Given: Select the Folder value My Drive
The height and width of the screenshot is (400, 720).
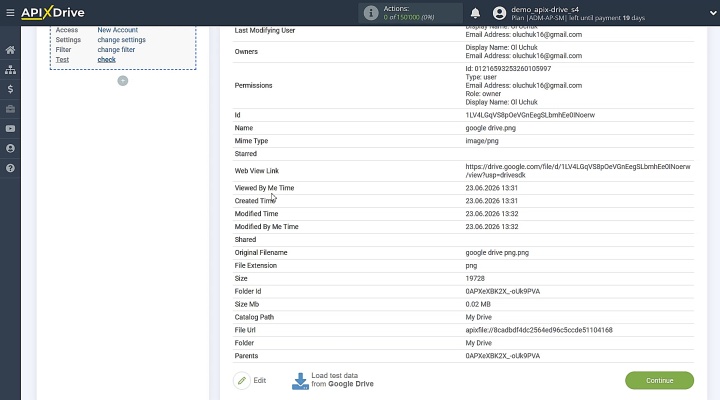Looking at the screenshot, I should point(478,343).
